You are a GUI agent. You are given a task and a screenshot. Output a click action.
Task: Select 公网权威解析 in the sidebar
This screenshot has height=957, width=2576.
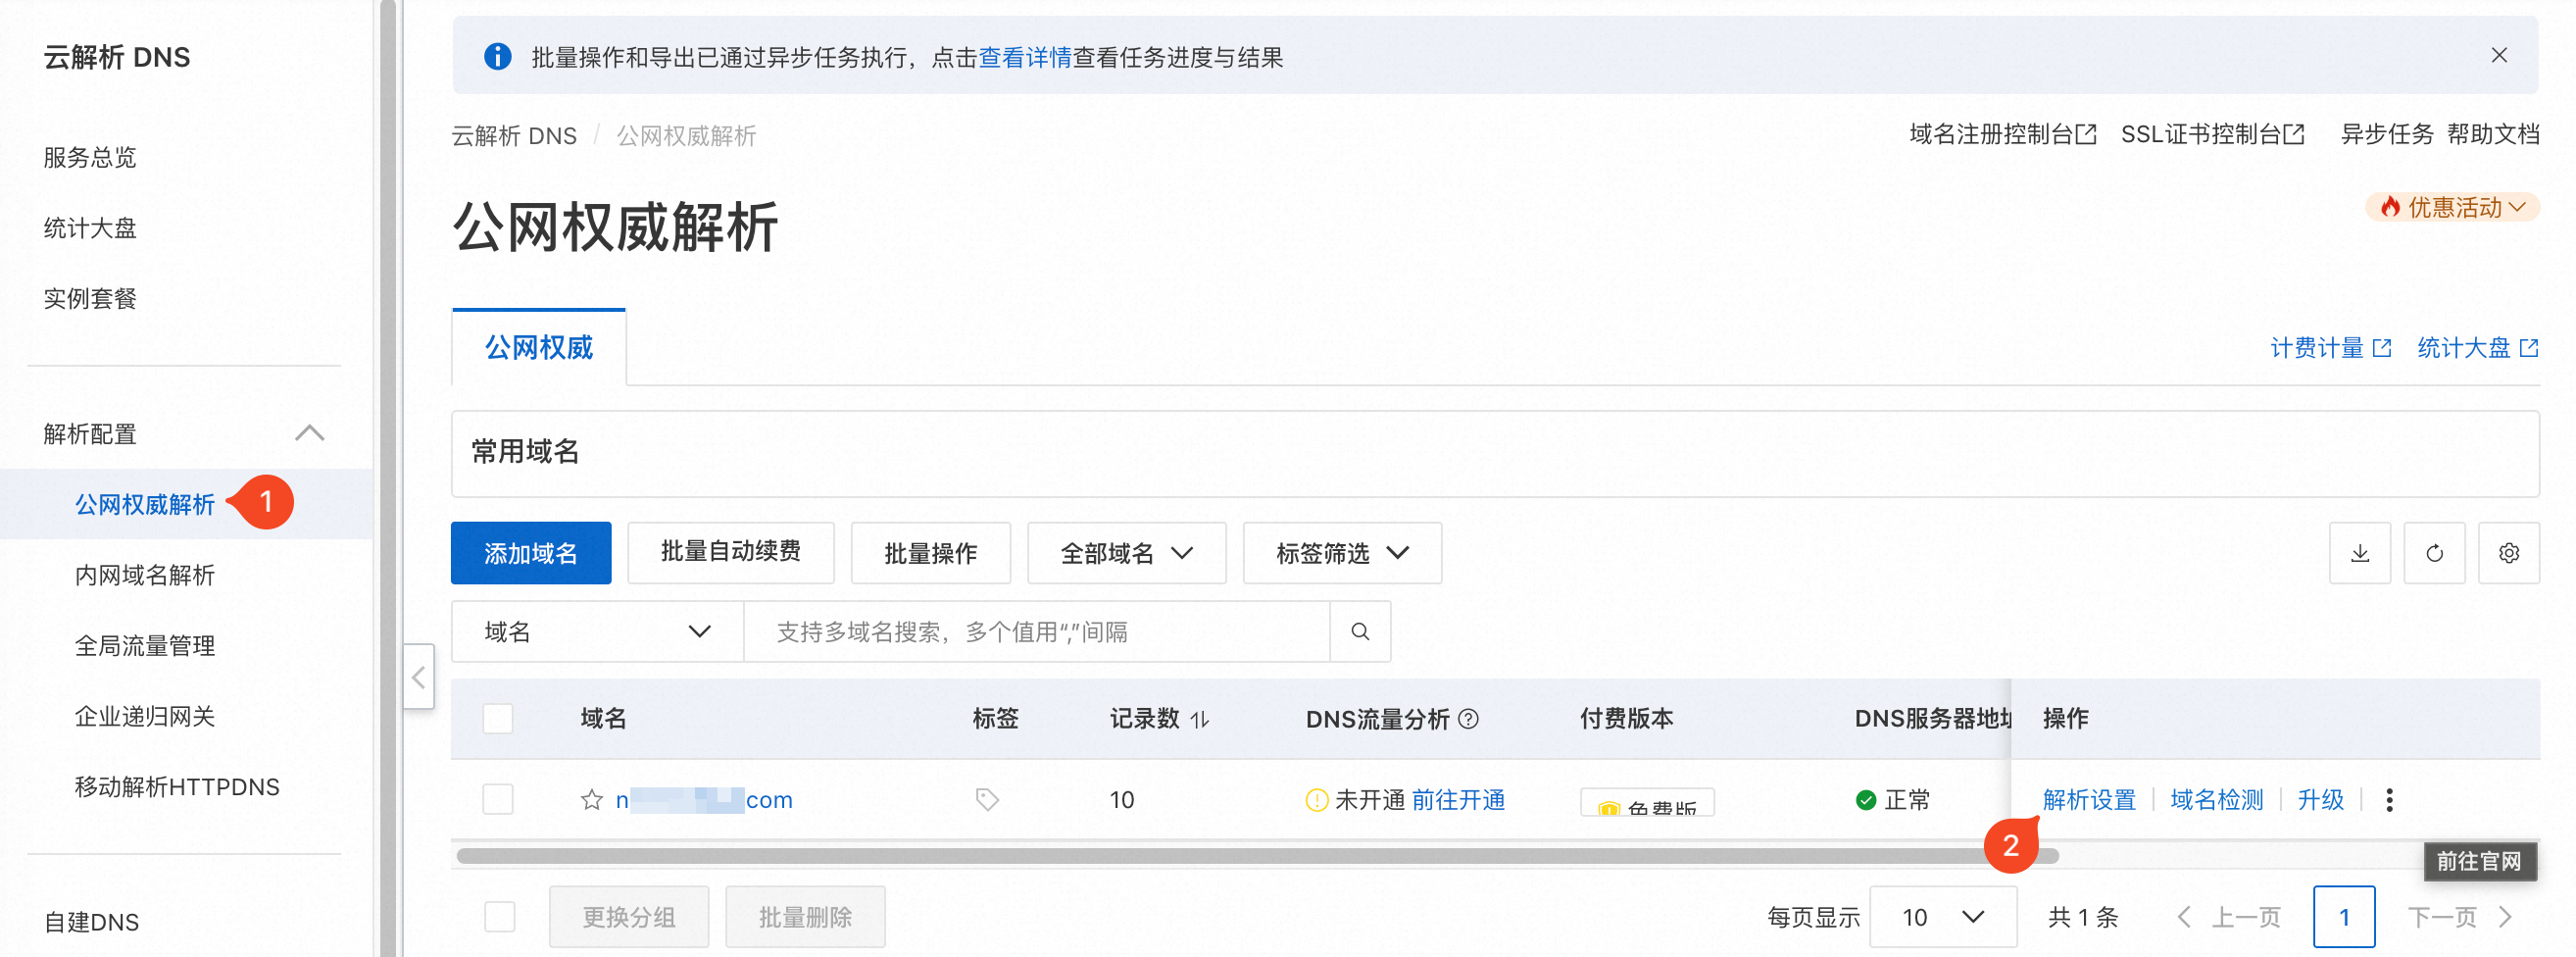click(x=145, y=504)
